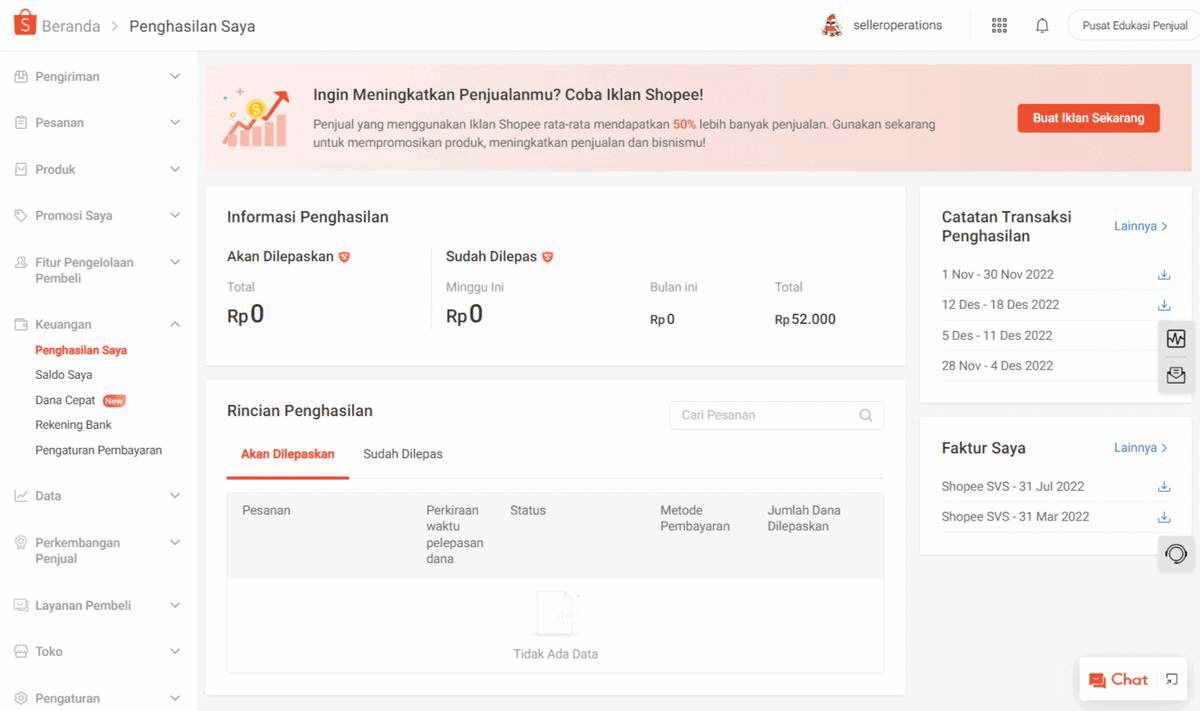This screenshot has height=711, width=1200.
Task: Download the 1 Nov - 30 Nov 2022 report
Action: (1164, 275)
